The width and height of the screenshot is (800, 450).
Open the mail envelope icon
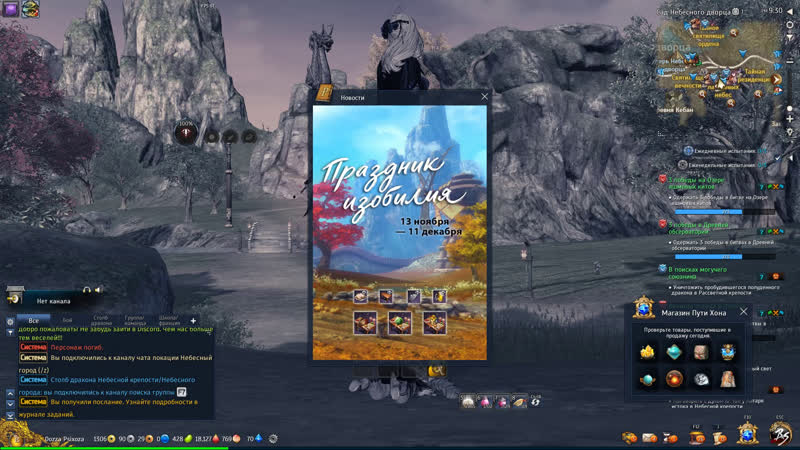click(x=649, y=438)
